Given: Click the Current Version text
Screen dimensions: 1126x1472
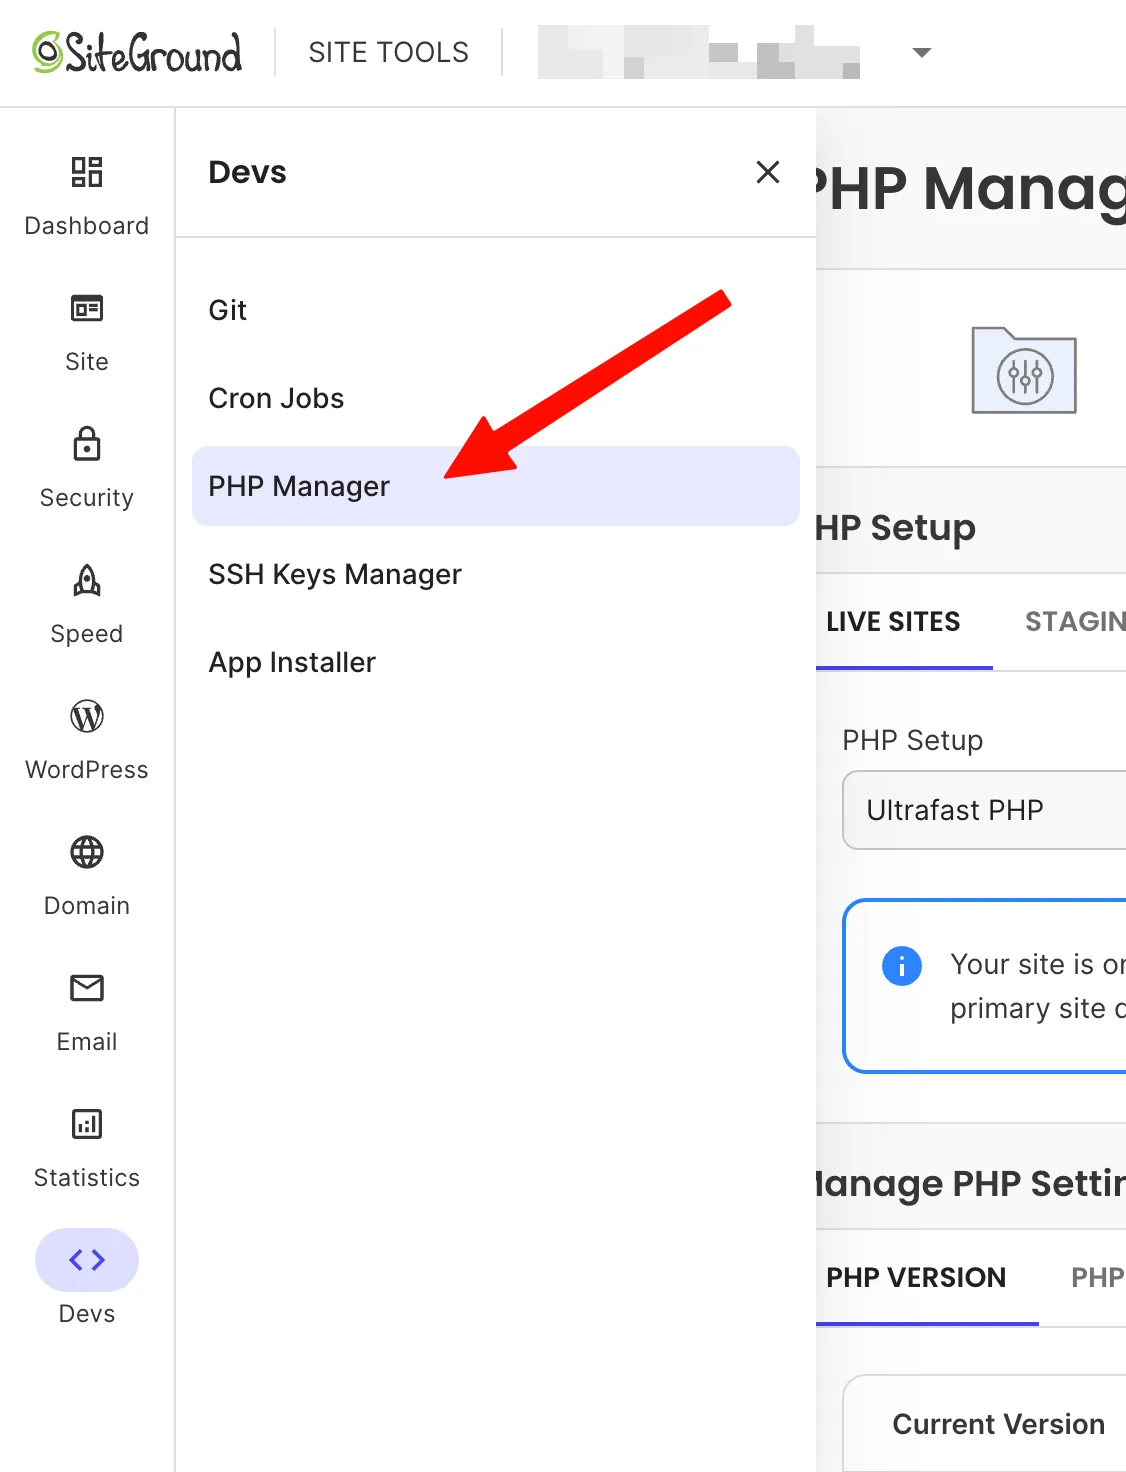Looking at the screenshot, I should [998, 1424].
